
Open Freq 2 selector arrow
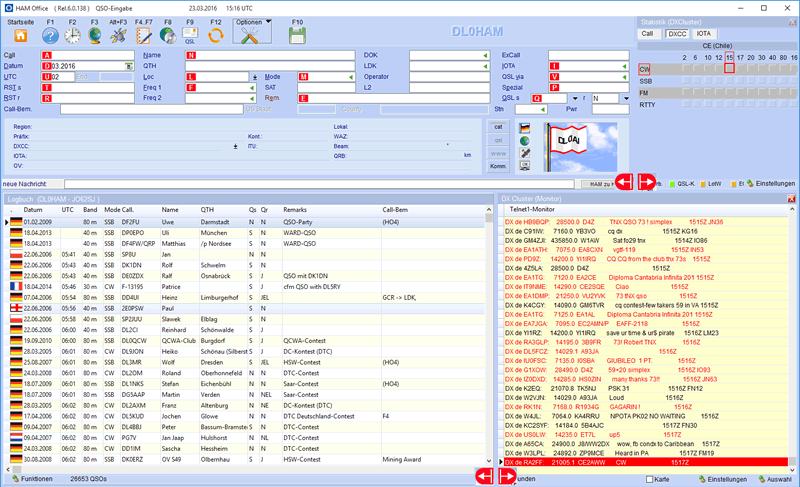[x=252, y=98]
